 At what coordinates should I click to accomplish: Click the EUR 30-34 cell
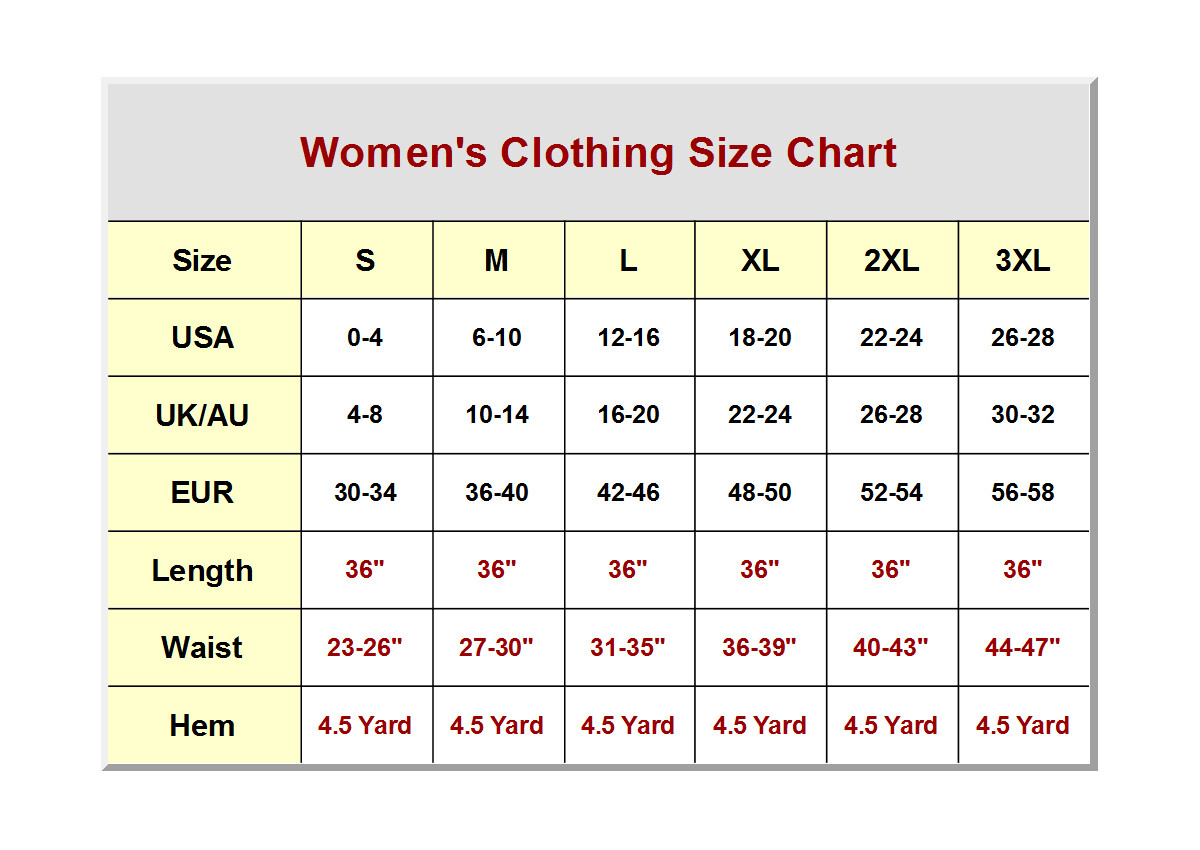pyautogui.click(x=365, y=493)
